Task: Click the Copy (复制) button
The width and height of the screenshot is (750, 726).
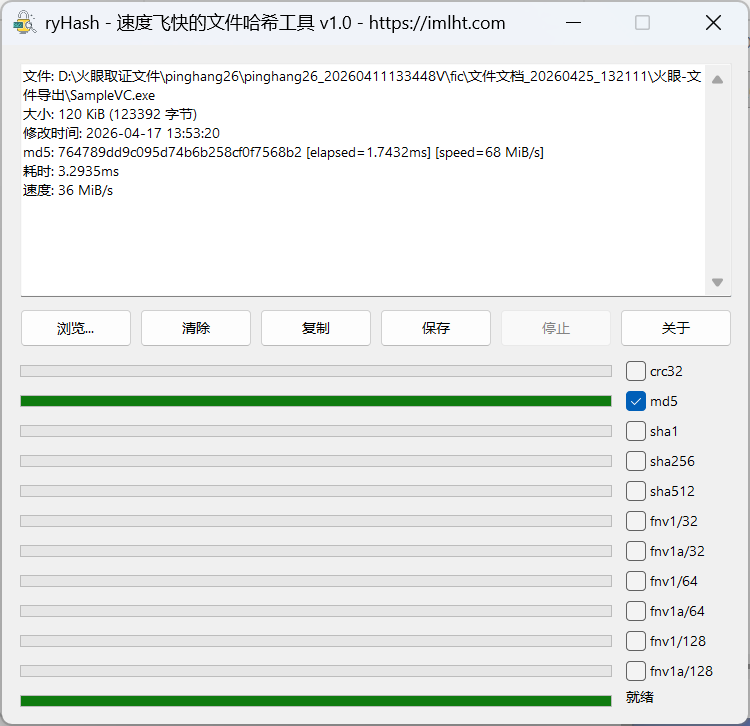Action: click(316, 328)
